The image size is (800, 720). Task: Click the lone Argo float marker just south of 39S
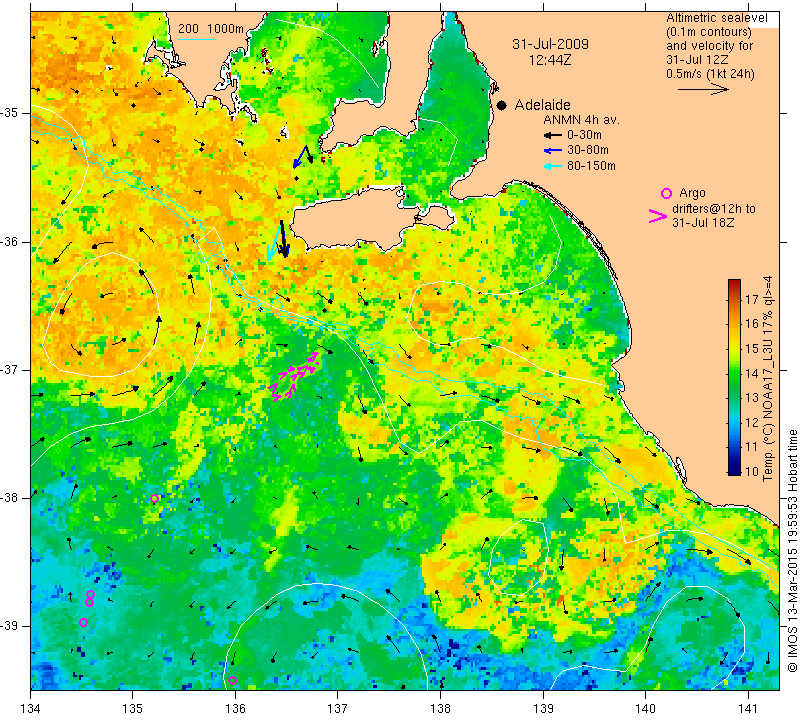pyautogui.click(x=84, y=622)
